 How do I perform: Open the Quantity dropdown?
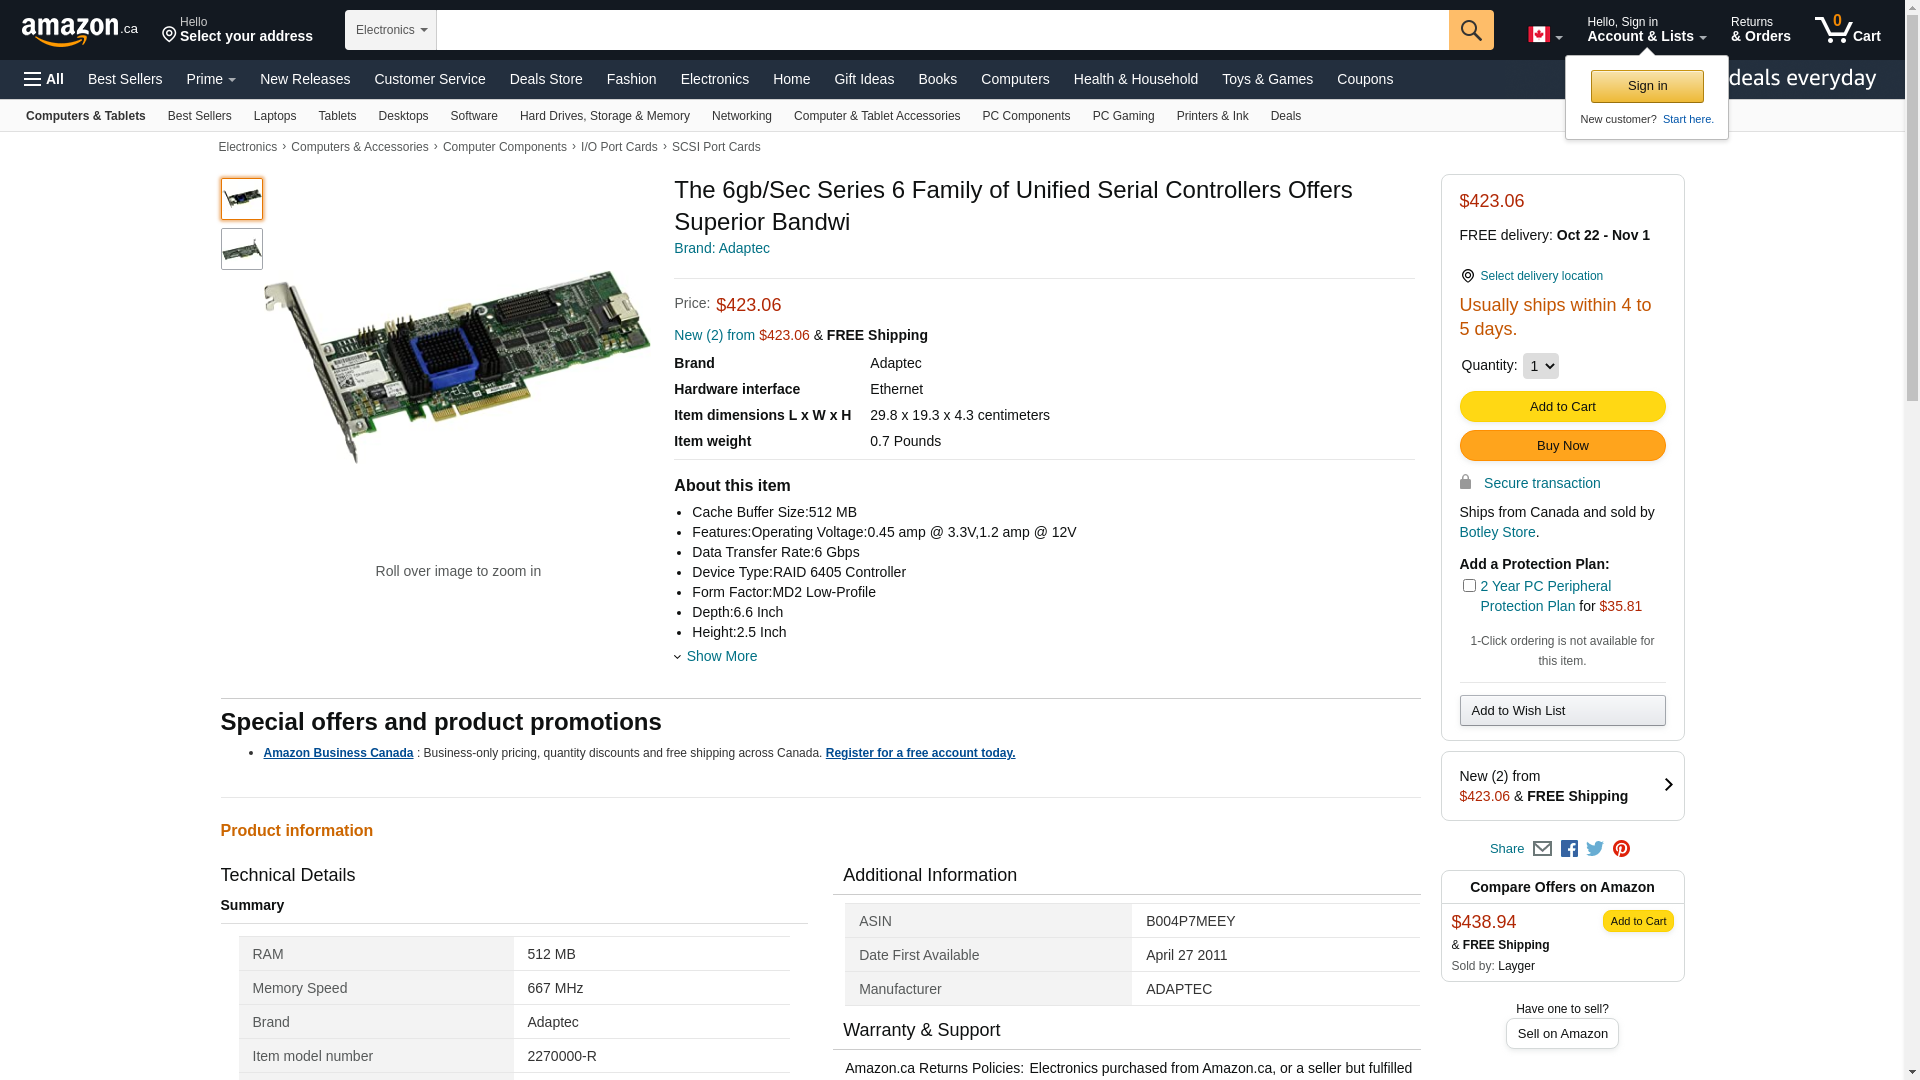[1540, 366]
